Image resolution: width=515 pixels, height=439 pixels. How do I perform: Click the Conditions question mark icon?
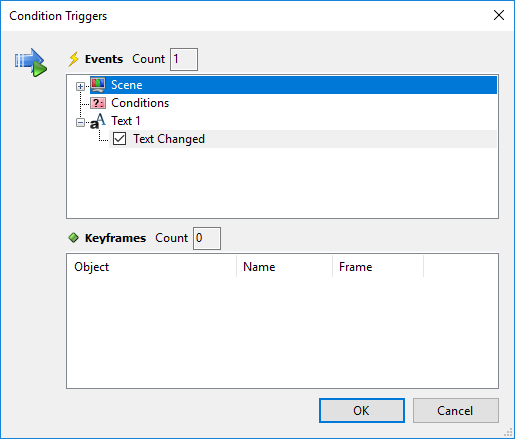98,103
